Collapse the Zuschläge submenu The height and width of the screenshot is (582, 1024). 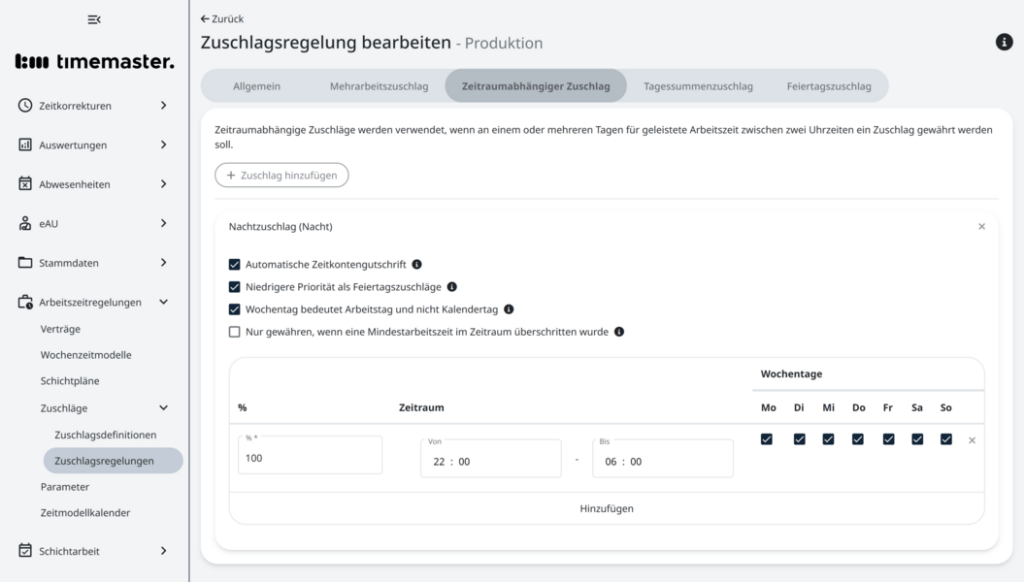tap(163, 407)
